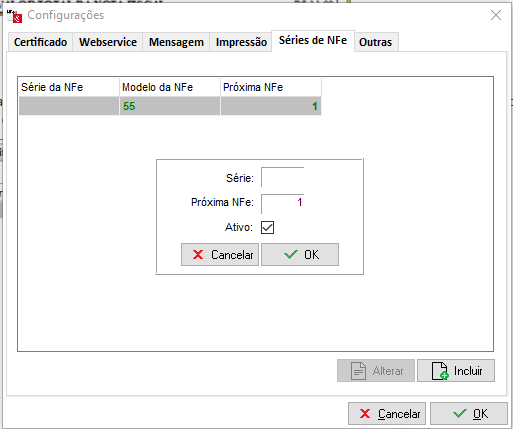The width and height of the screenshot is (513, 429).
Task: Focus the Série input field
Action: (x=283, y=177)
